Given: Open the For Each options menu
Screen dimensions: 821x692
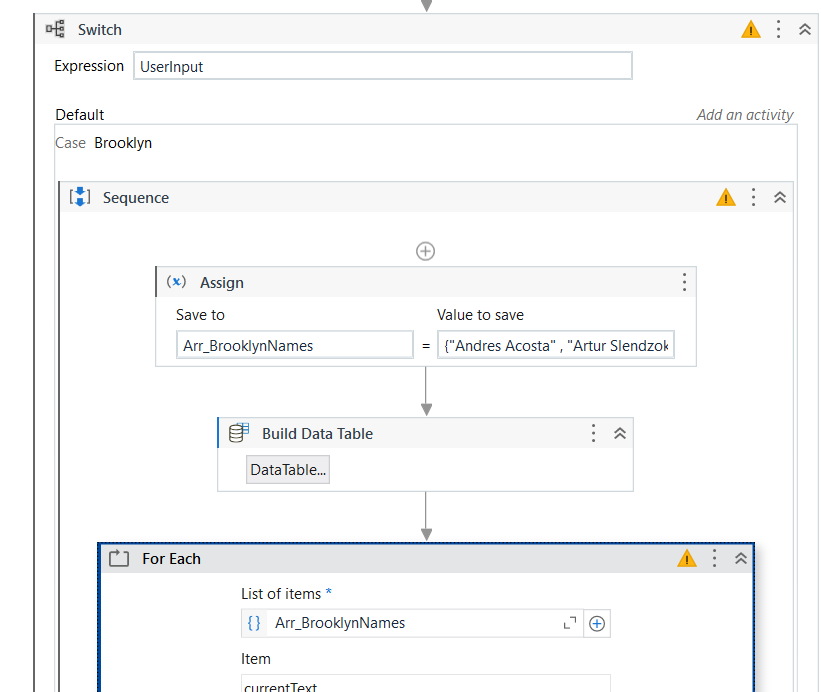Looking at the screenshot, I should click(713, 559).
